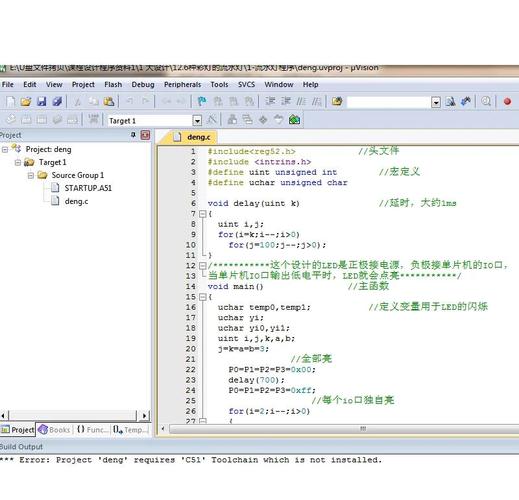Viewport: 519px width, 500px height.
Task: Open Target Options wand icon
Action: click(212, 119)
